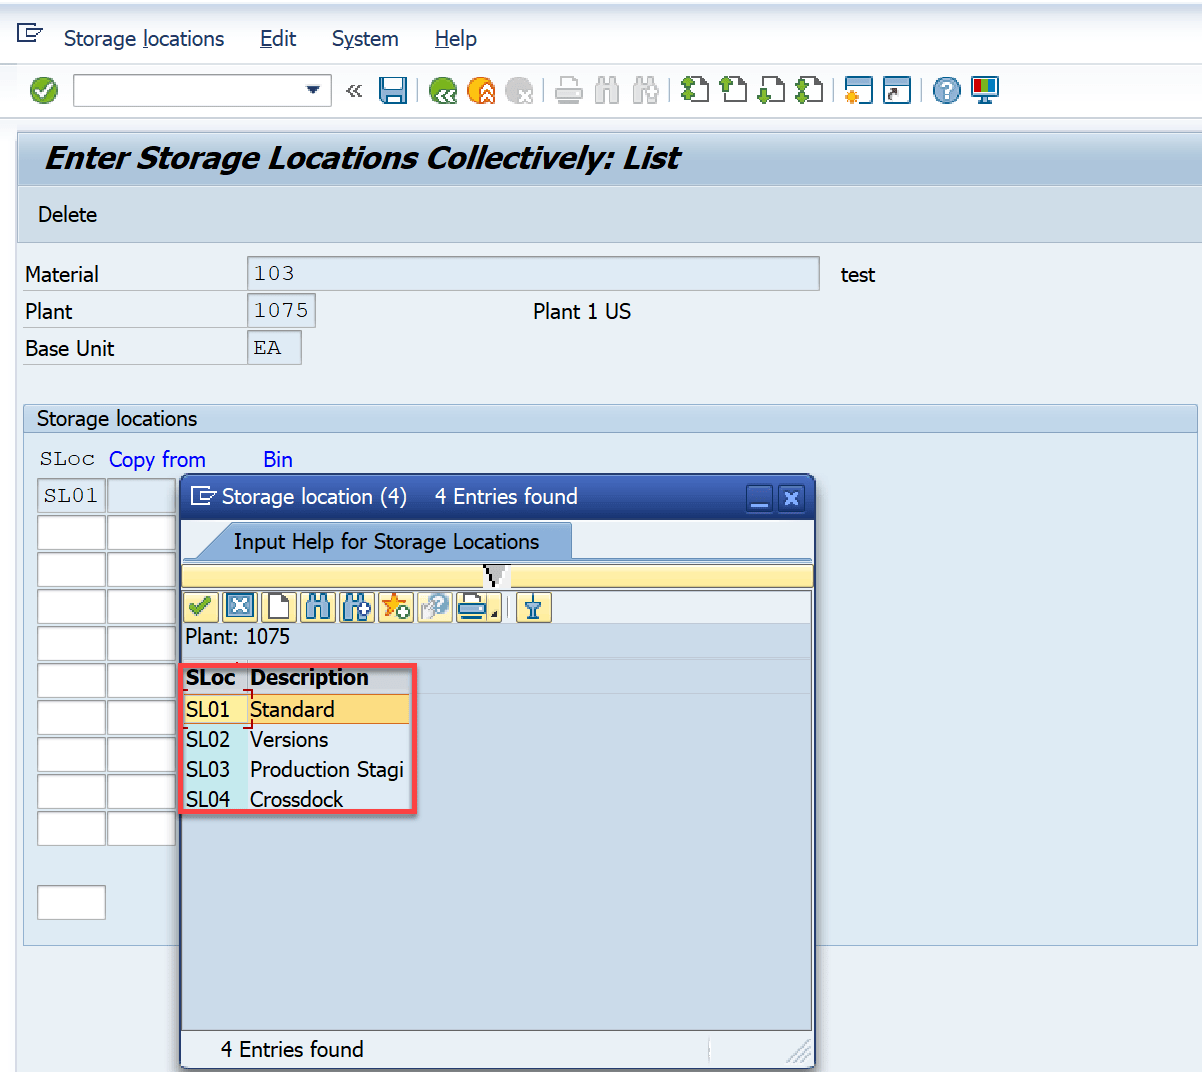Click the Delete button
Image resolution: width=1202 pixels, height=1072 pixels.
point(67,214)
